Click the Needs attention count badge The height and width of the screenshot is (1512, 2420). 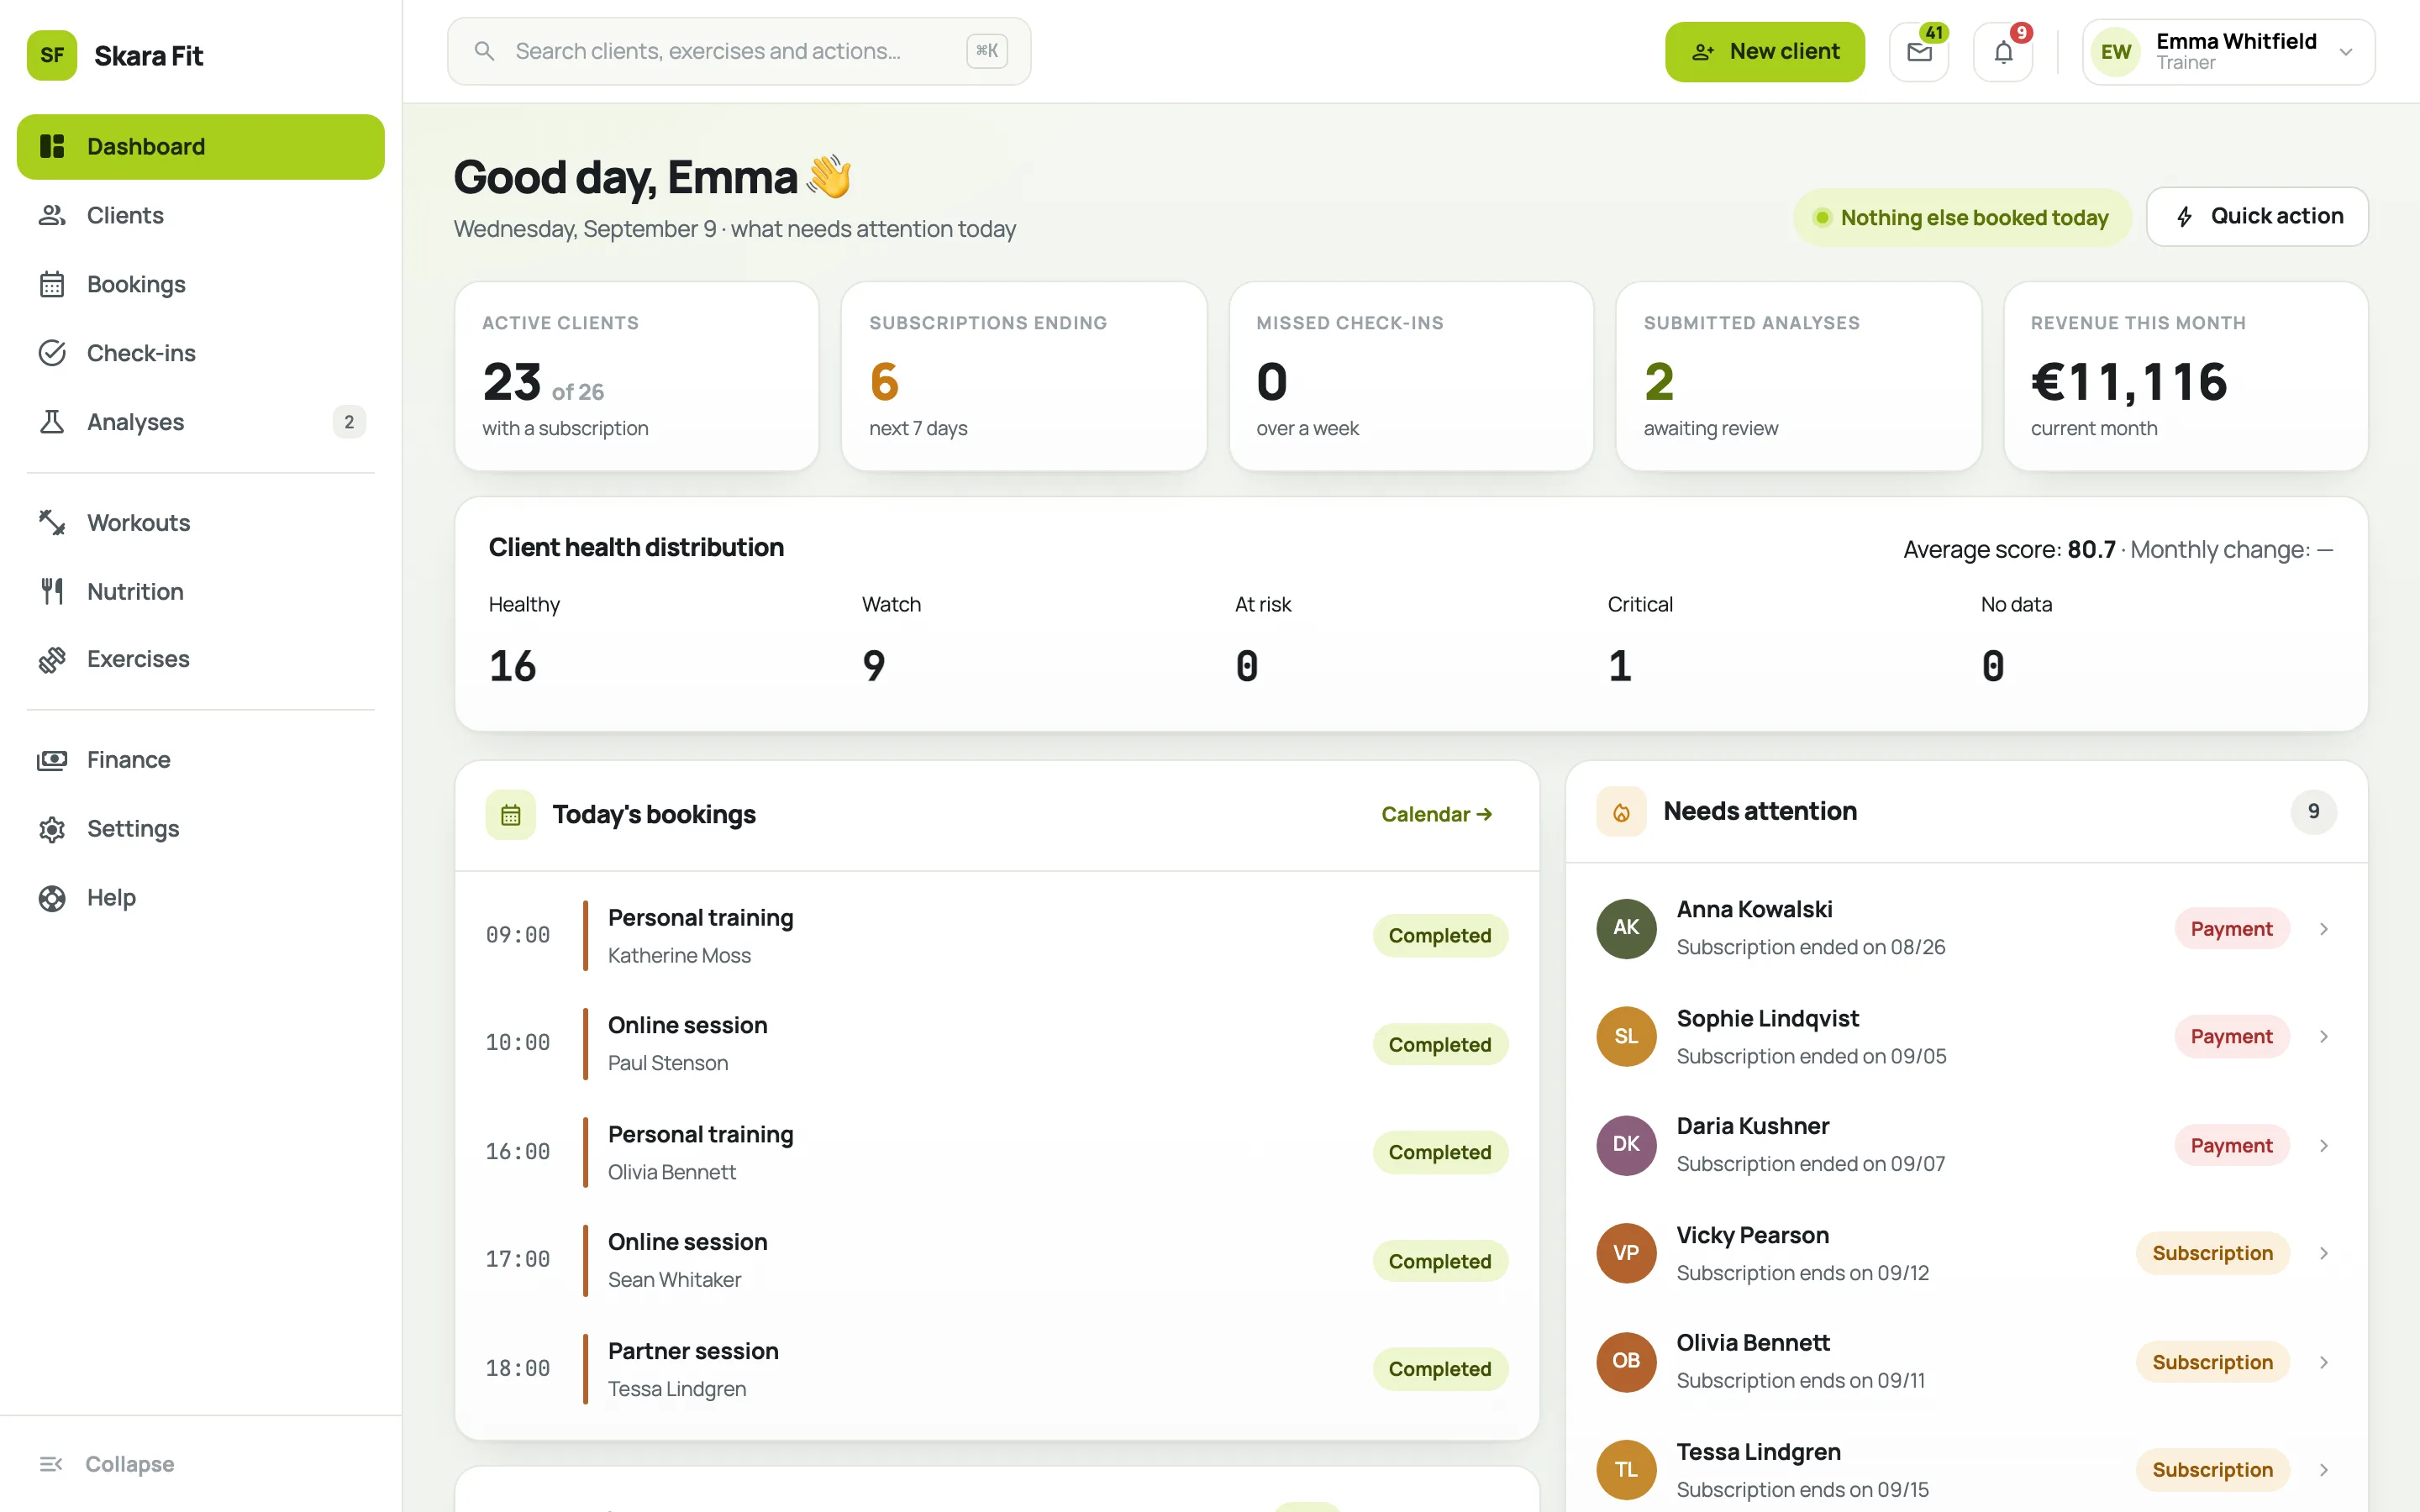pos(2313,812)
